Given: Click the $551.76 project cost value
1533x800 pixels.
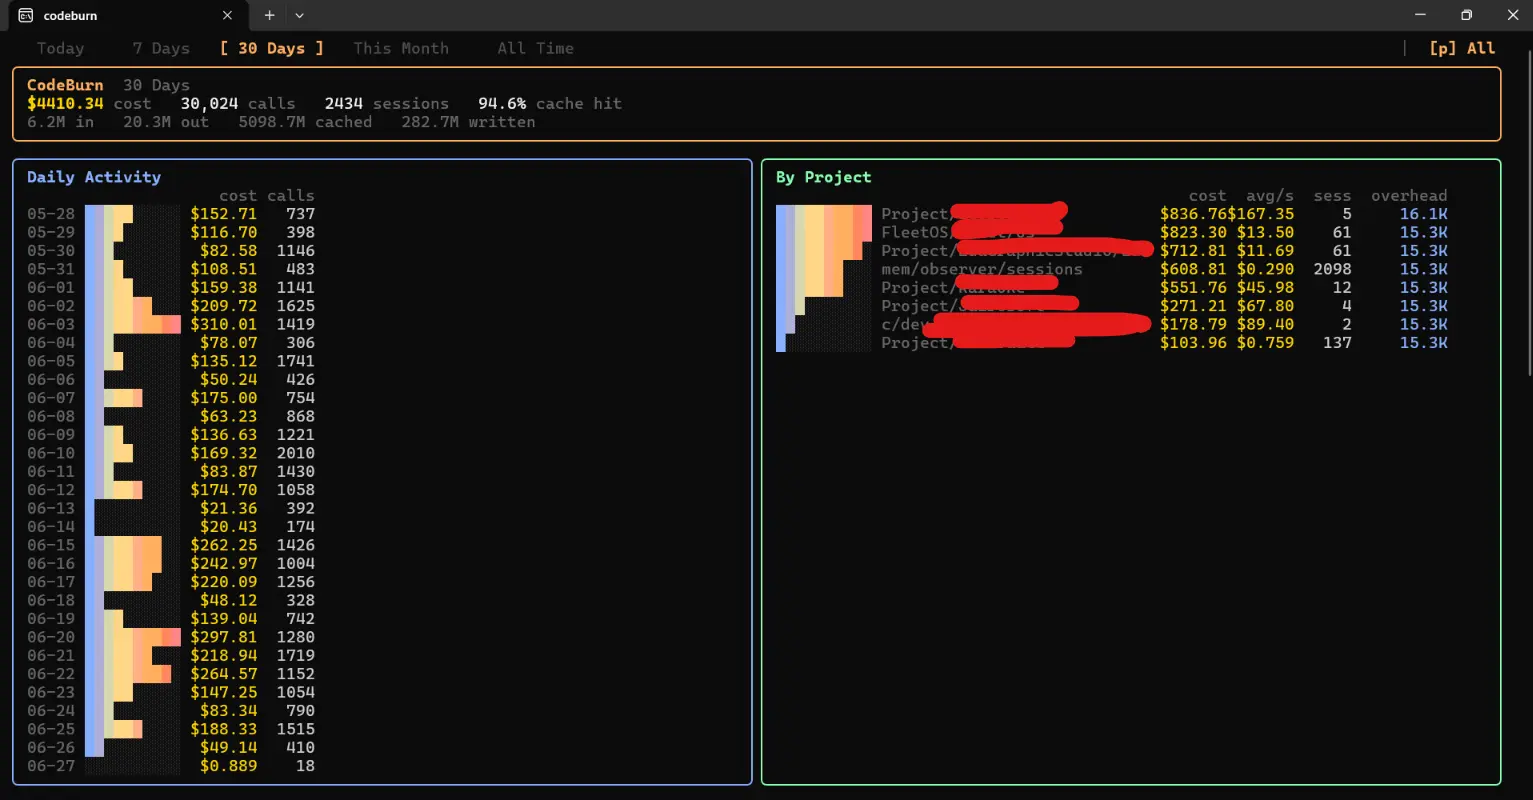Looking at the screenshot, I should tap(1194, 287).
